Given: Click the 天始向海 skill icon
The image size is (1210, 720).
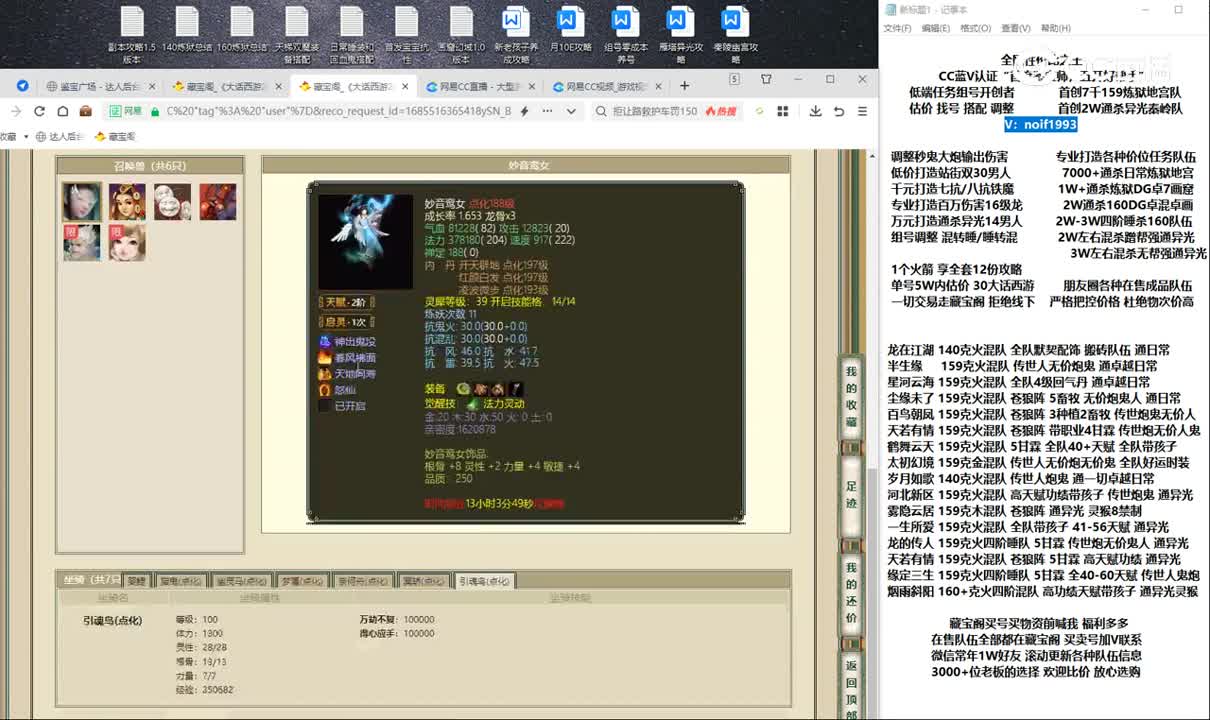Looking at the screenshot, I should [325, 374].
